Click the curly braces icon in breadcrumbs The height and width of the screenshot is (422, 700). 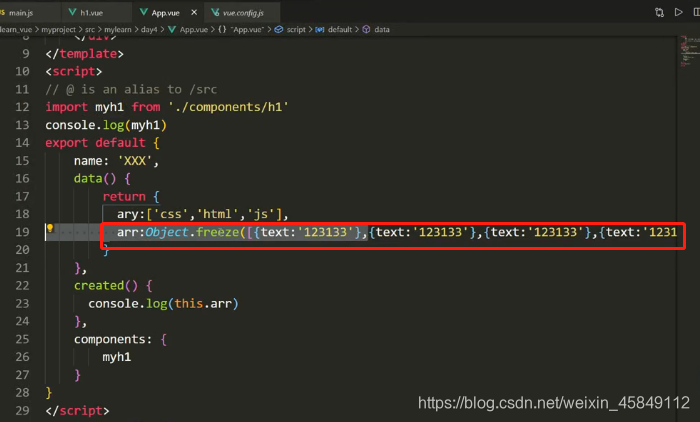222,29
